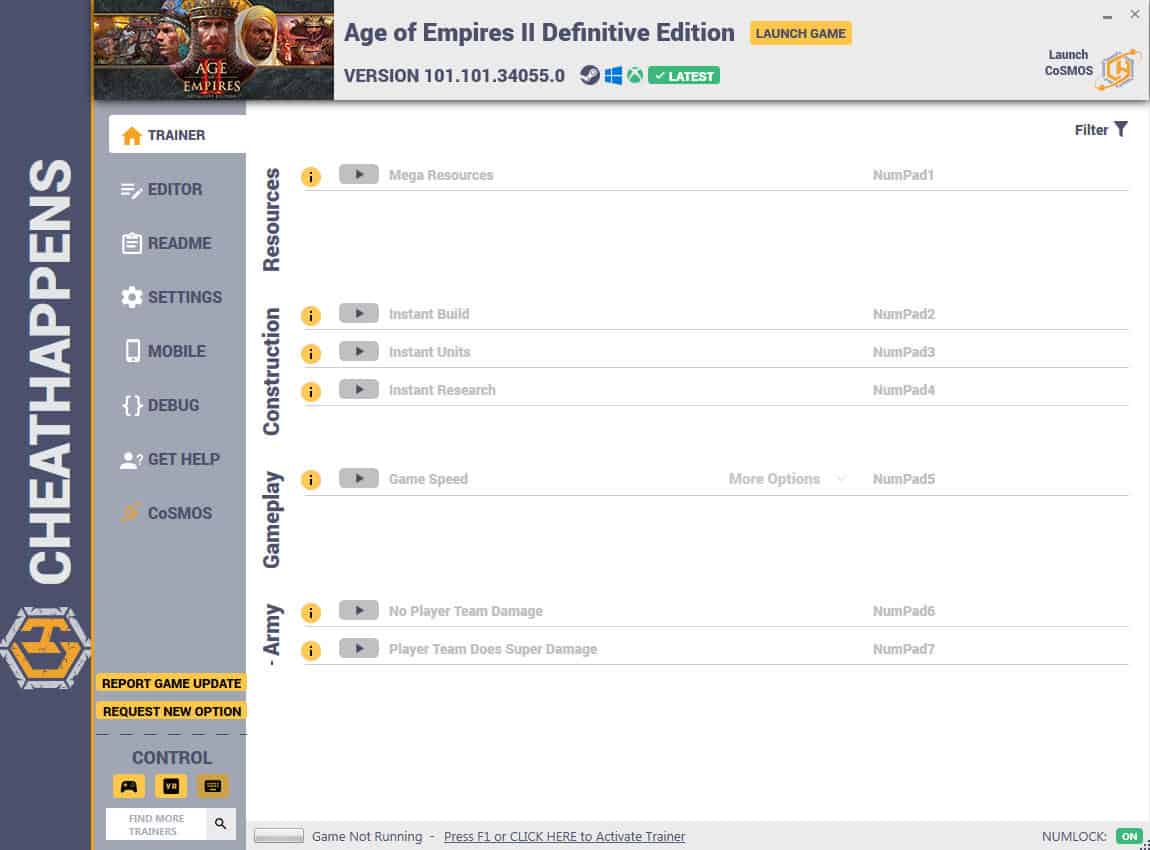Click Request New Option button
This screenshot has width=1150, height=850.
(172, 711)
